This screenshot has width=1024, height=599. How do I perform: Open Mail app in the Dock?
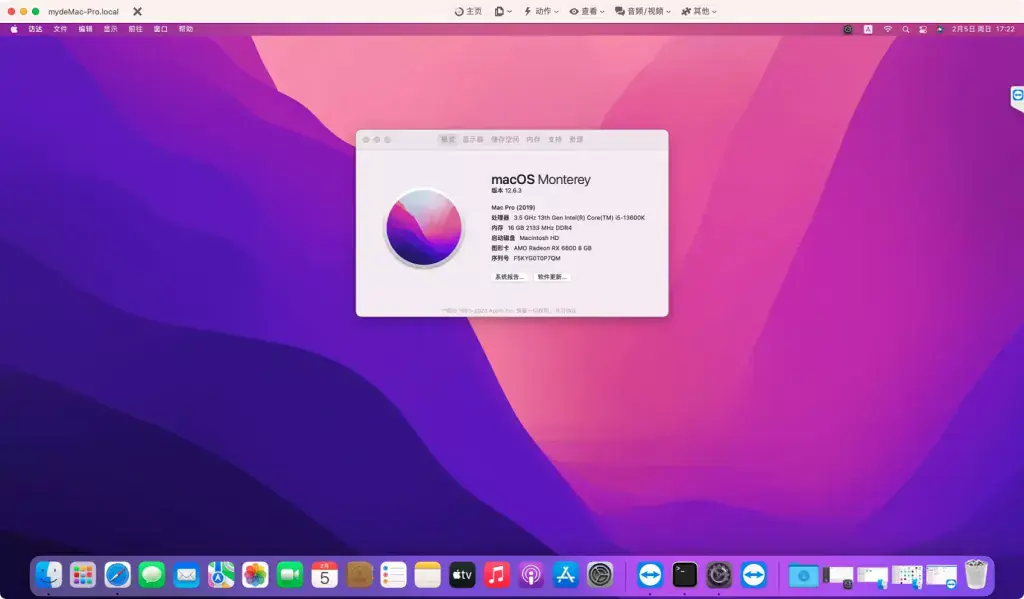[187, 575]
